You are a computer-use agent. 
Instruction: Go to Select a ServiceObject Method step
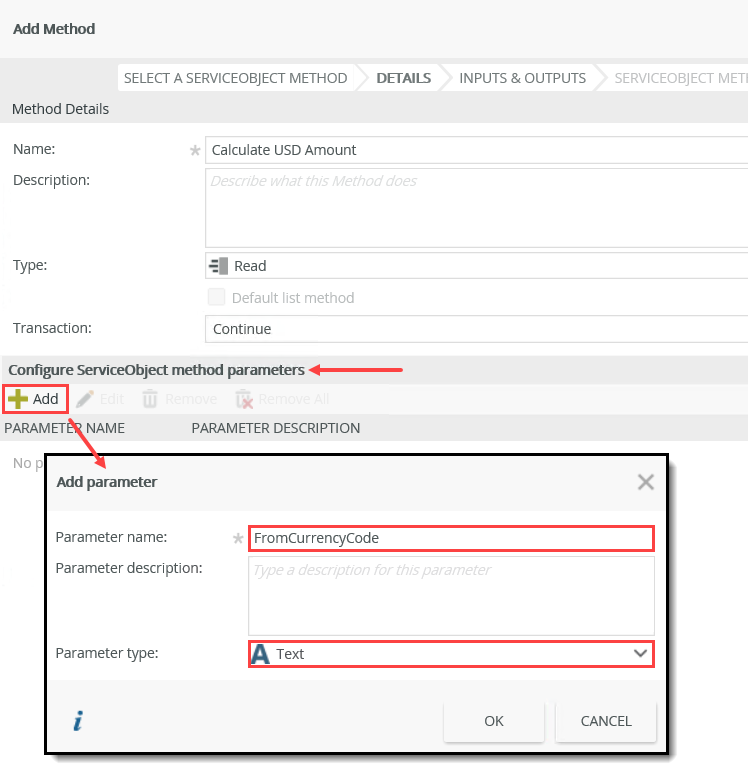236,78
